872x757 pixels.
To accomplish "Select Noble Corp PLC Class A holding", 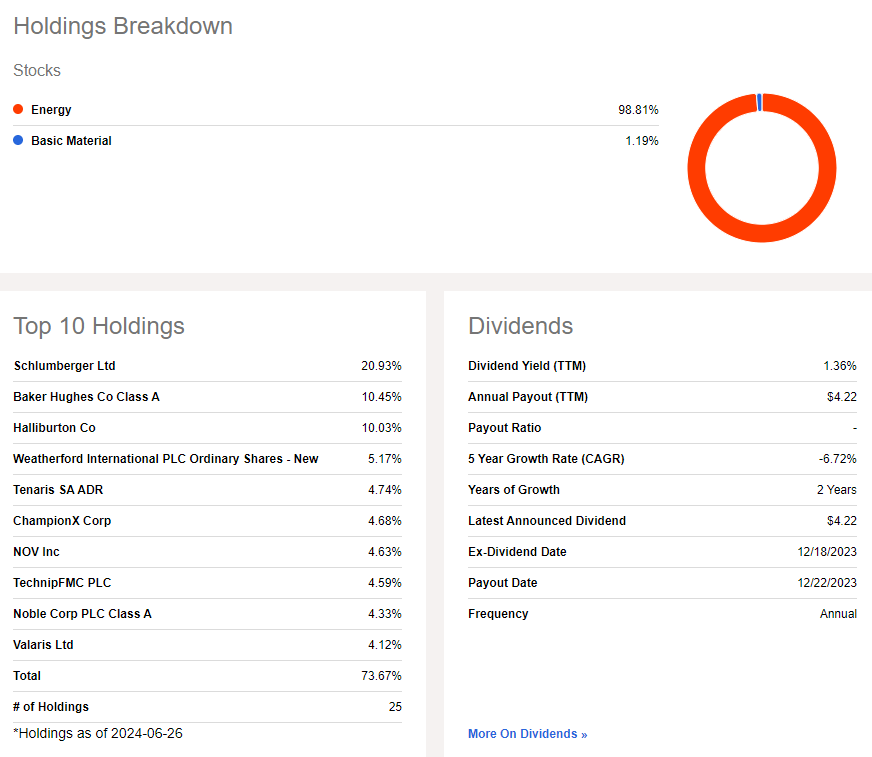I will coord(82,613).
